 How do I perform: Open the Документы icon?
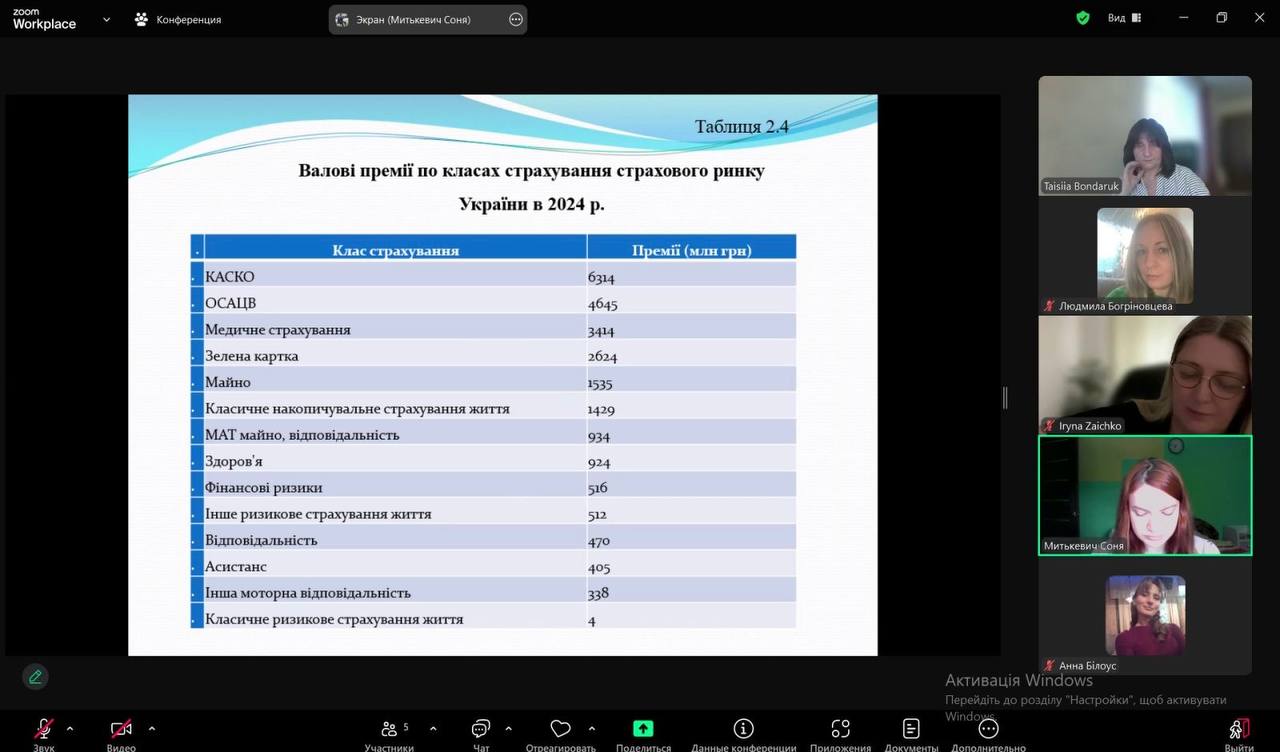coord(910,729)
